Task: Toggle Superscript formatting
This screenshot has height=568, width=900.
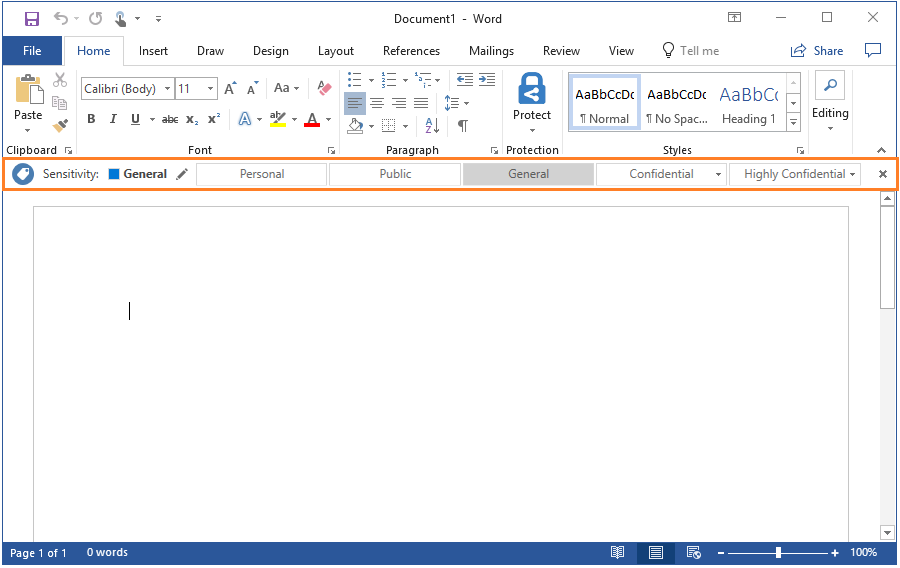Action: coord(214,119)
